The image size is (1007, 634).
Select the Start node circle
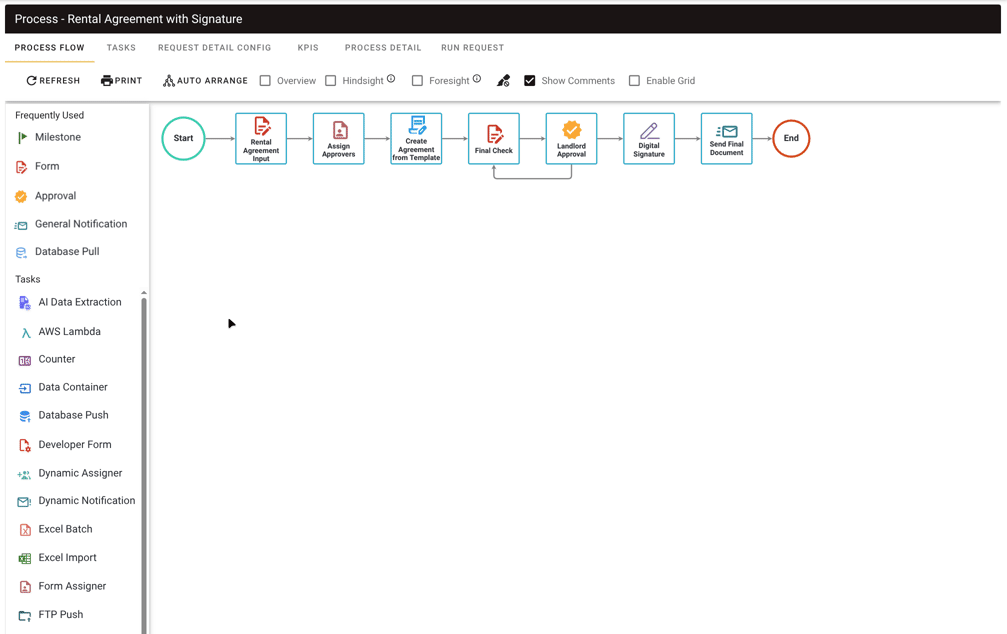pyautogui.click(x=183, y=139)
